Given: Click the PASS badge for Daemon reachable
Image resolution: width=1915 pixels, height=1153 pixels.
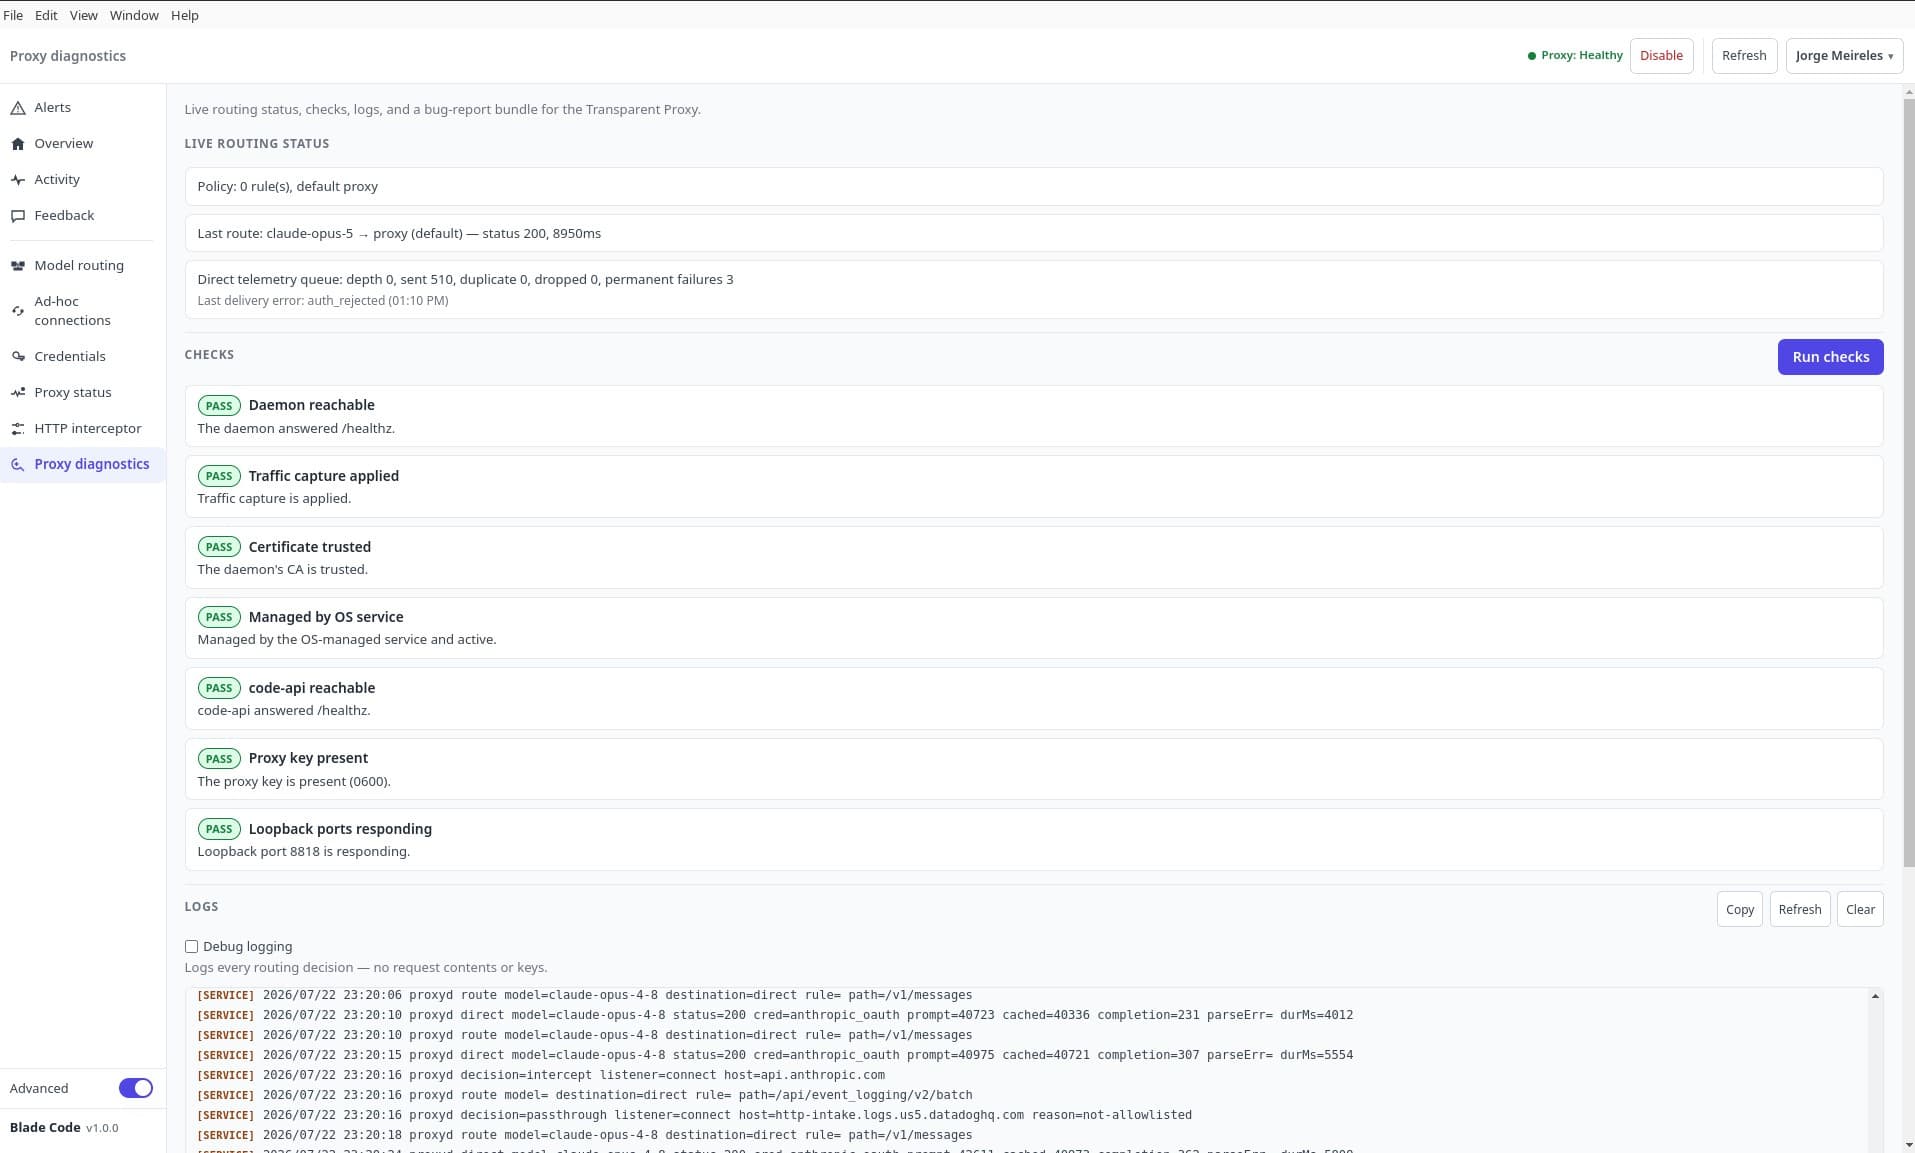Looking at the screenshot, I should pyautogui.click(x=219, y=406).
